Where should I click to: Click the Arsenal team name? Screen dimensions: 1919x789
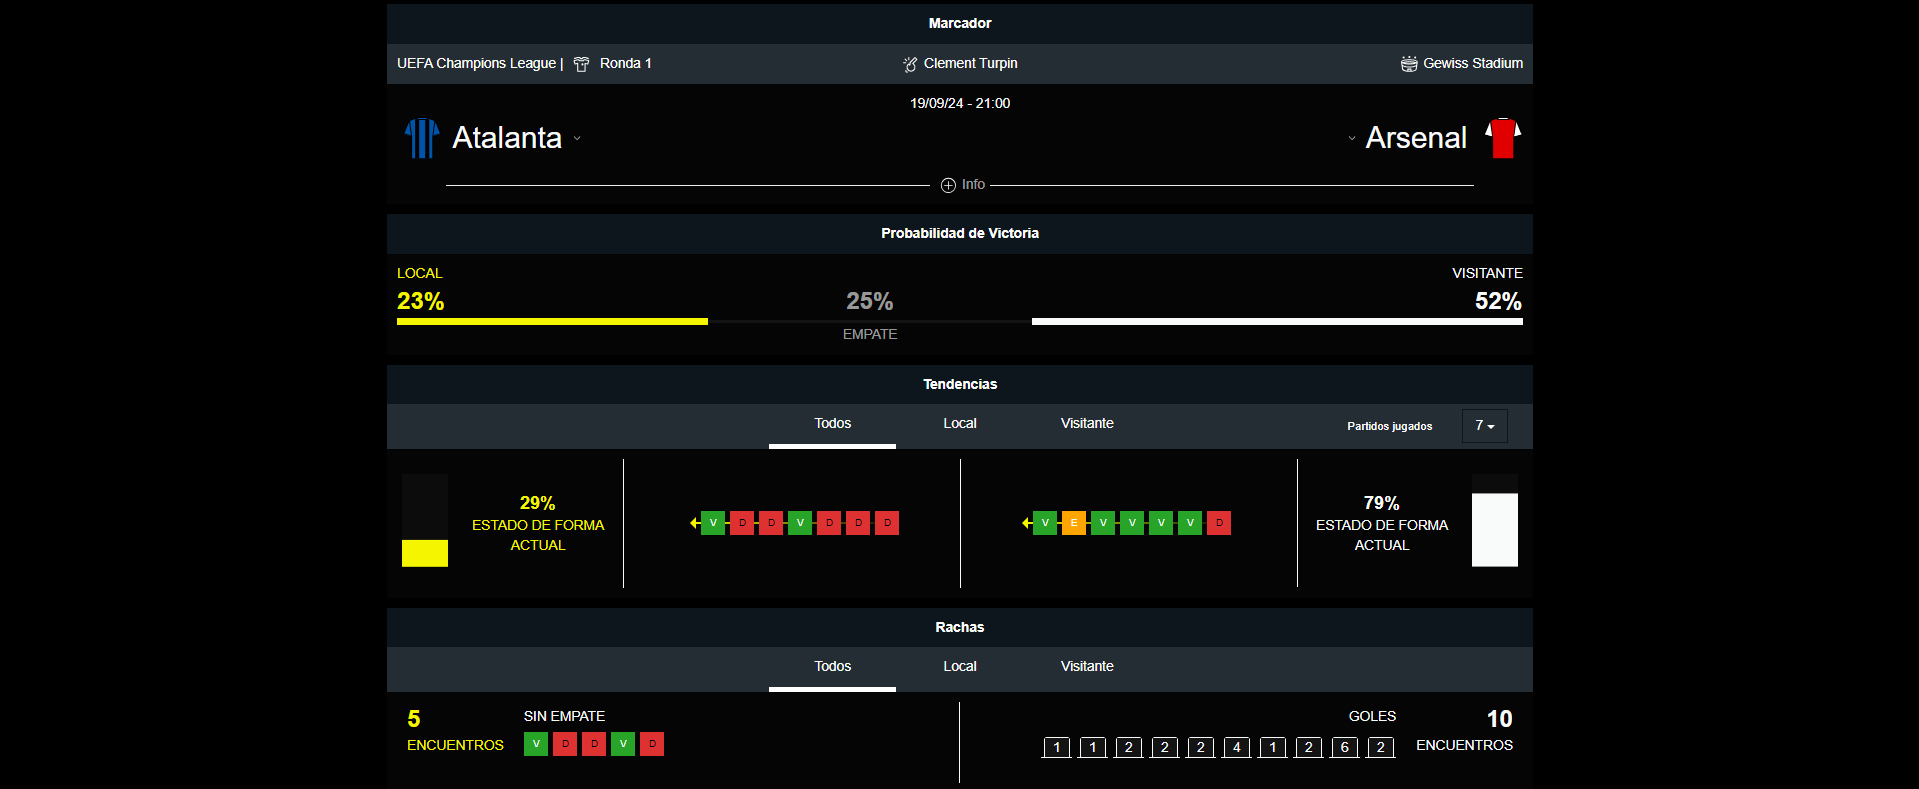coord(1416,138)
